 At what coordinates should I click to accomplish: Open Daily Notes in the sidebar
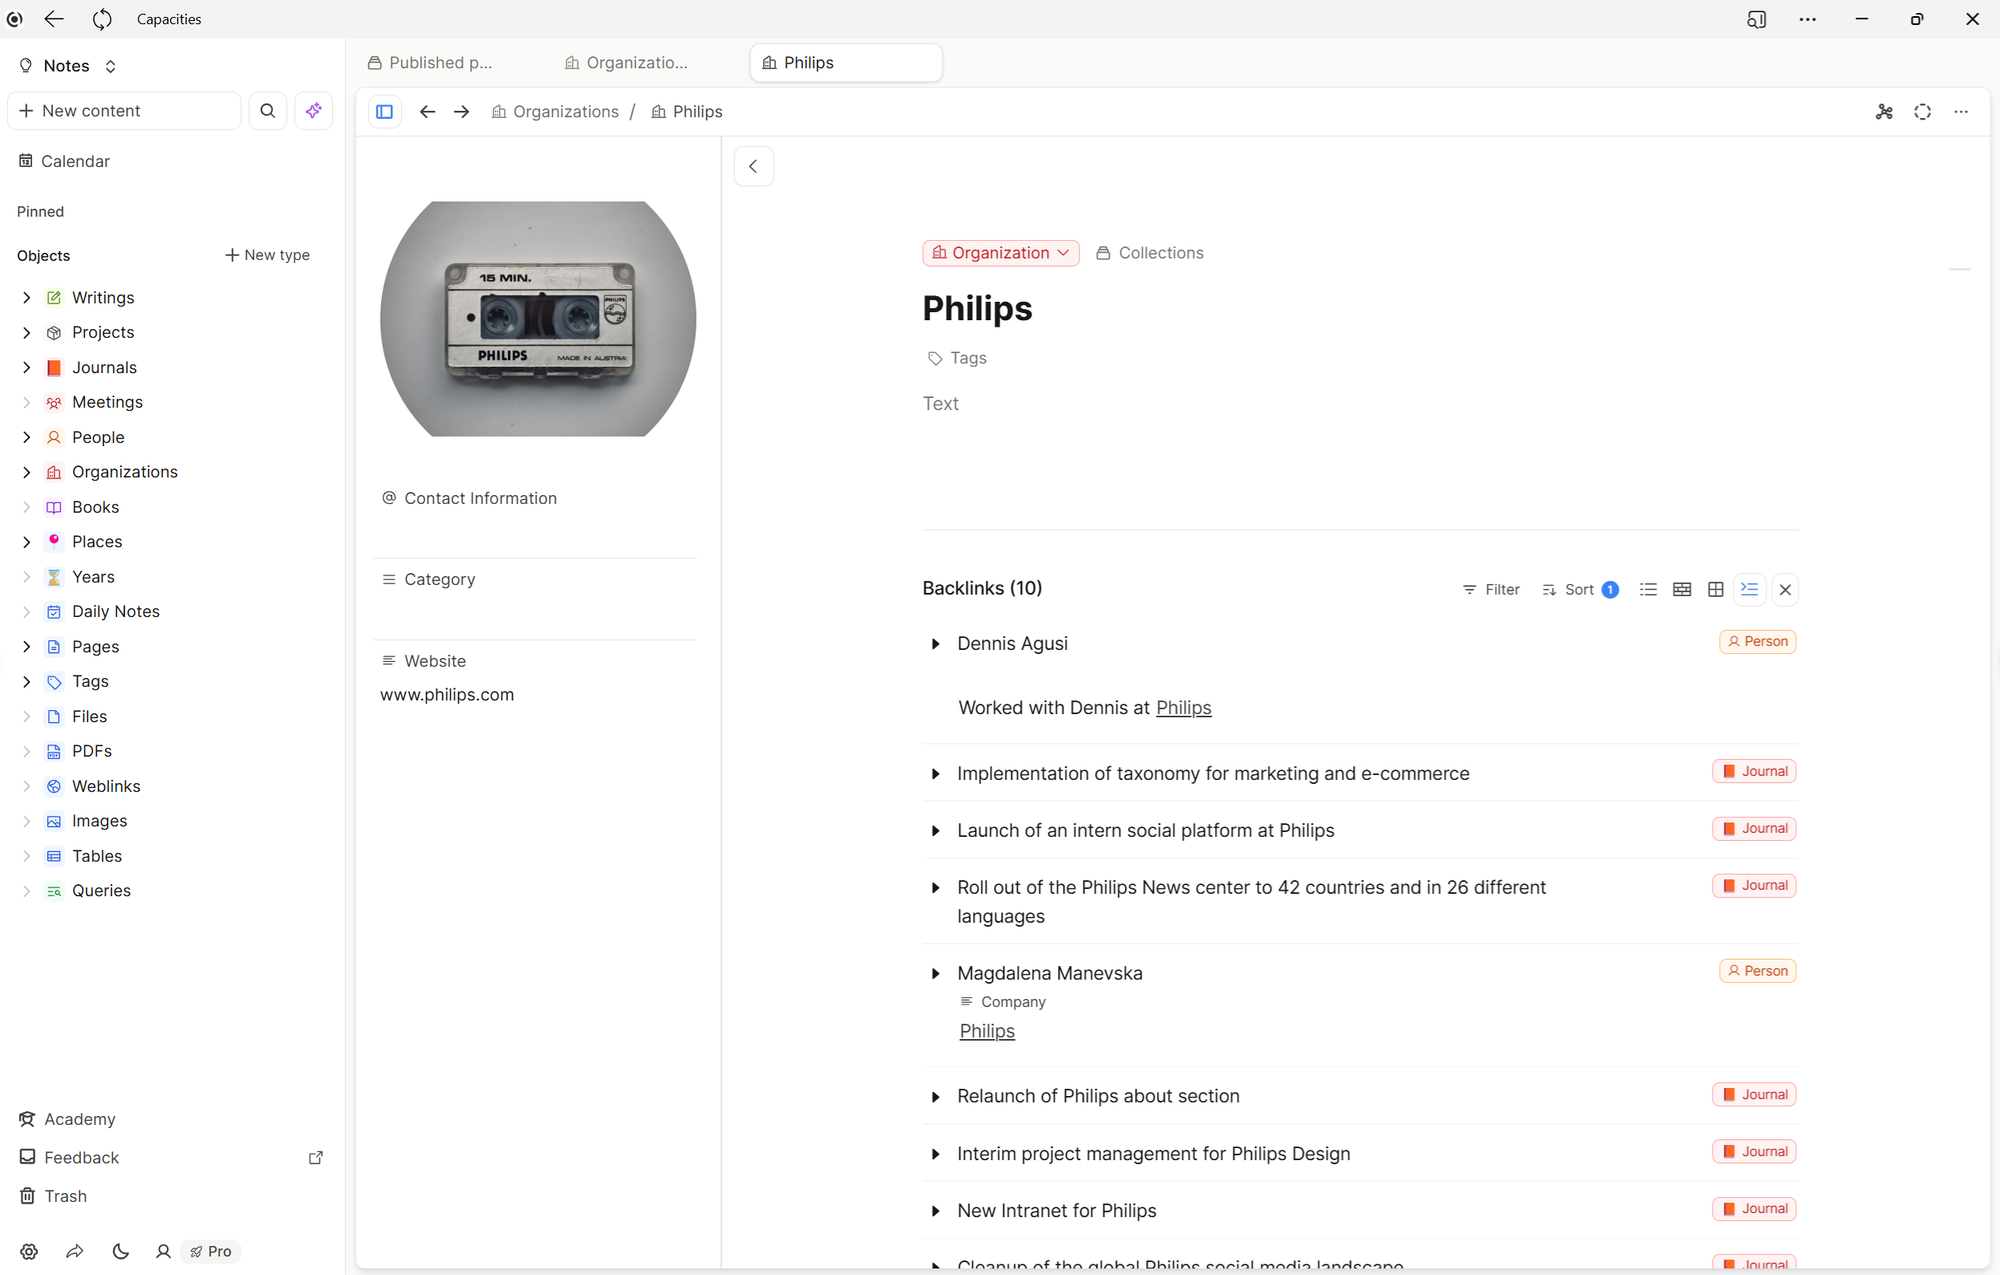click(x=115, y=612)
